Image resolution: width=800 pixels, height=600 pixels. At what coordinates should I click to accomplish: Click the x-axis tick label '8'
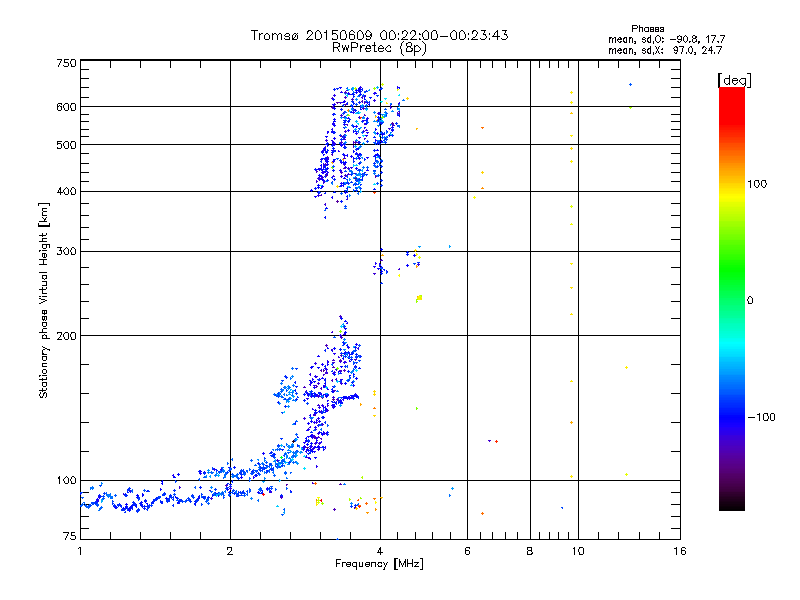coord(530,551)
